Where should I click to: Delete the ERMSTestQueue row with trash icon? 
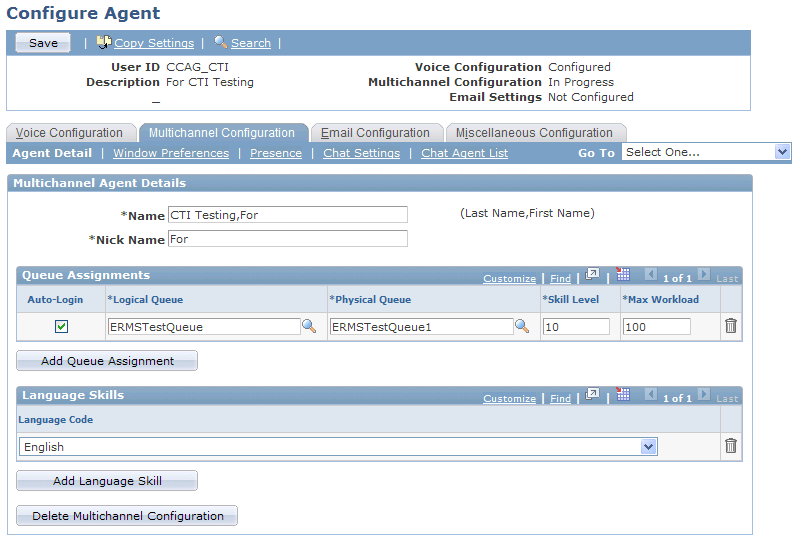[x=731, y=326]
